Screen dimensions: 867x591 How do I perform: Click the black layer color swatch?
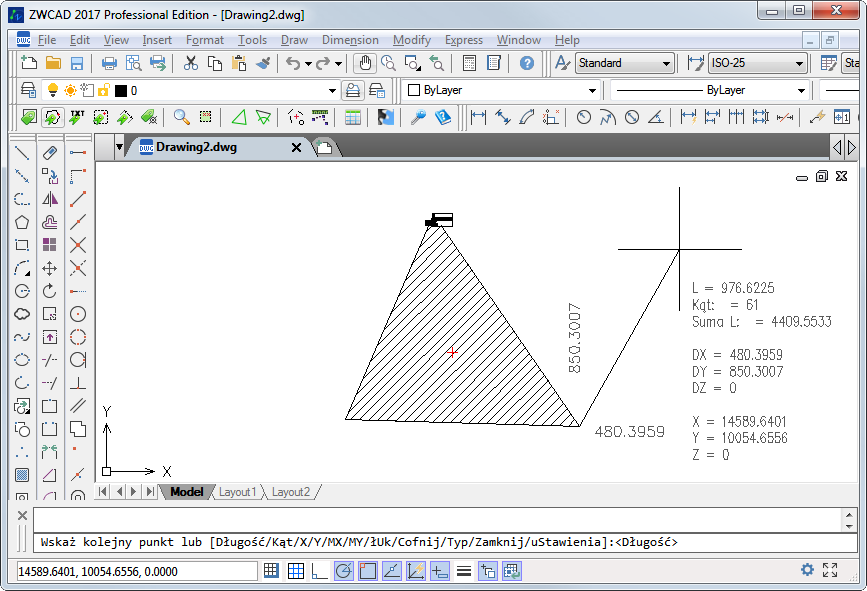click(121, 91)
